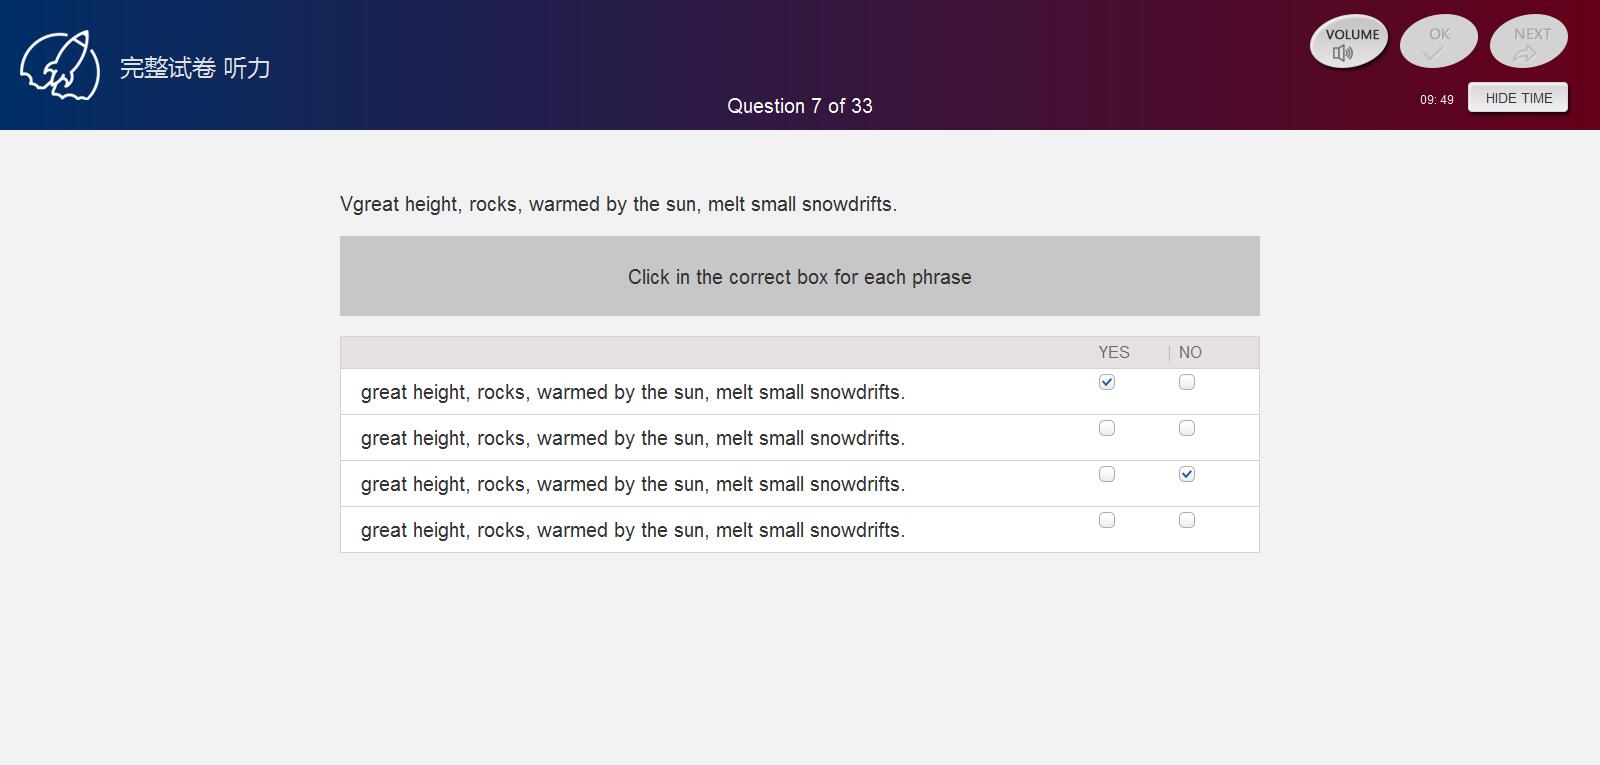This screenshot has height=765, width=1600.
Task: Go to the next question with NEXT
Action: pos(1528,42)
